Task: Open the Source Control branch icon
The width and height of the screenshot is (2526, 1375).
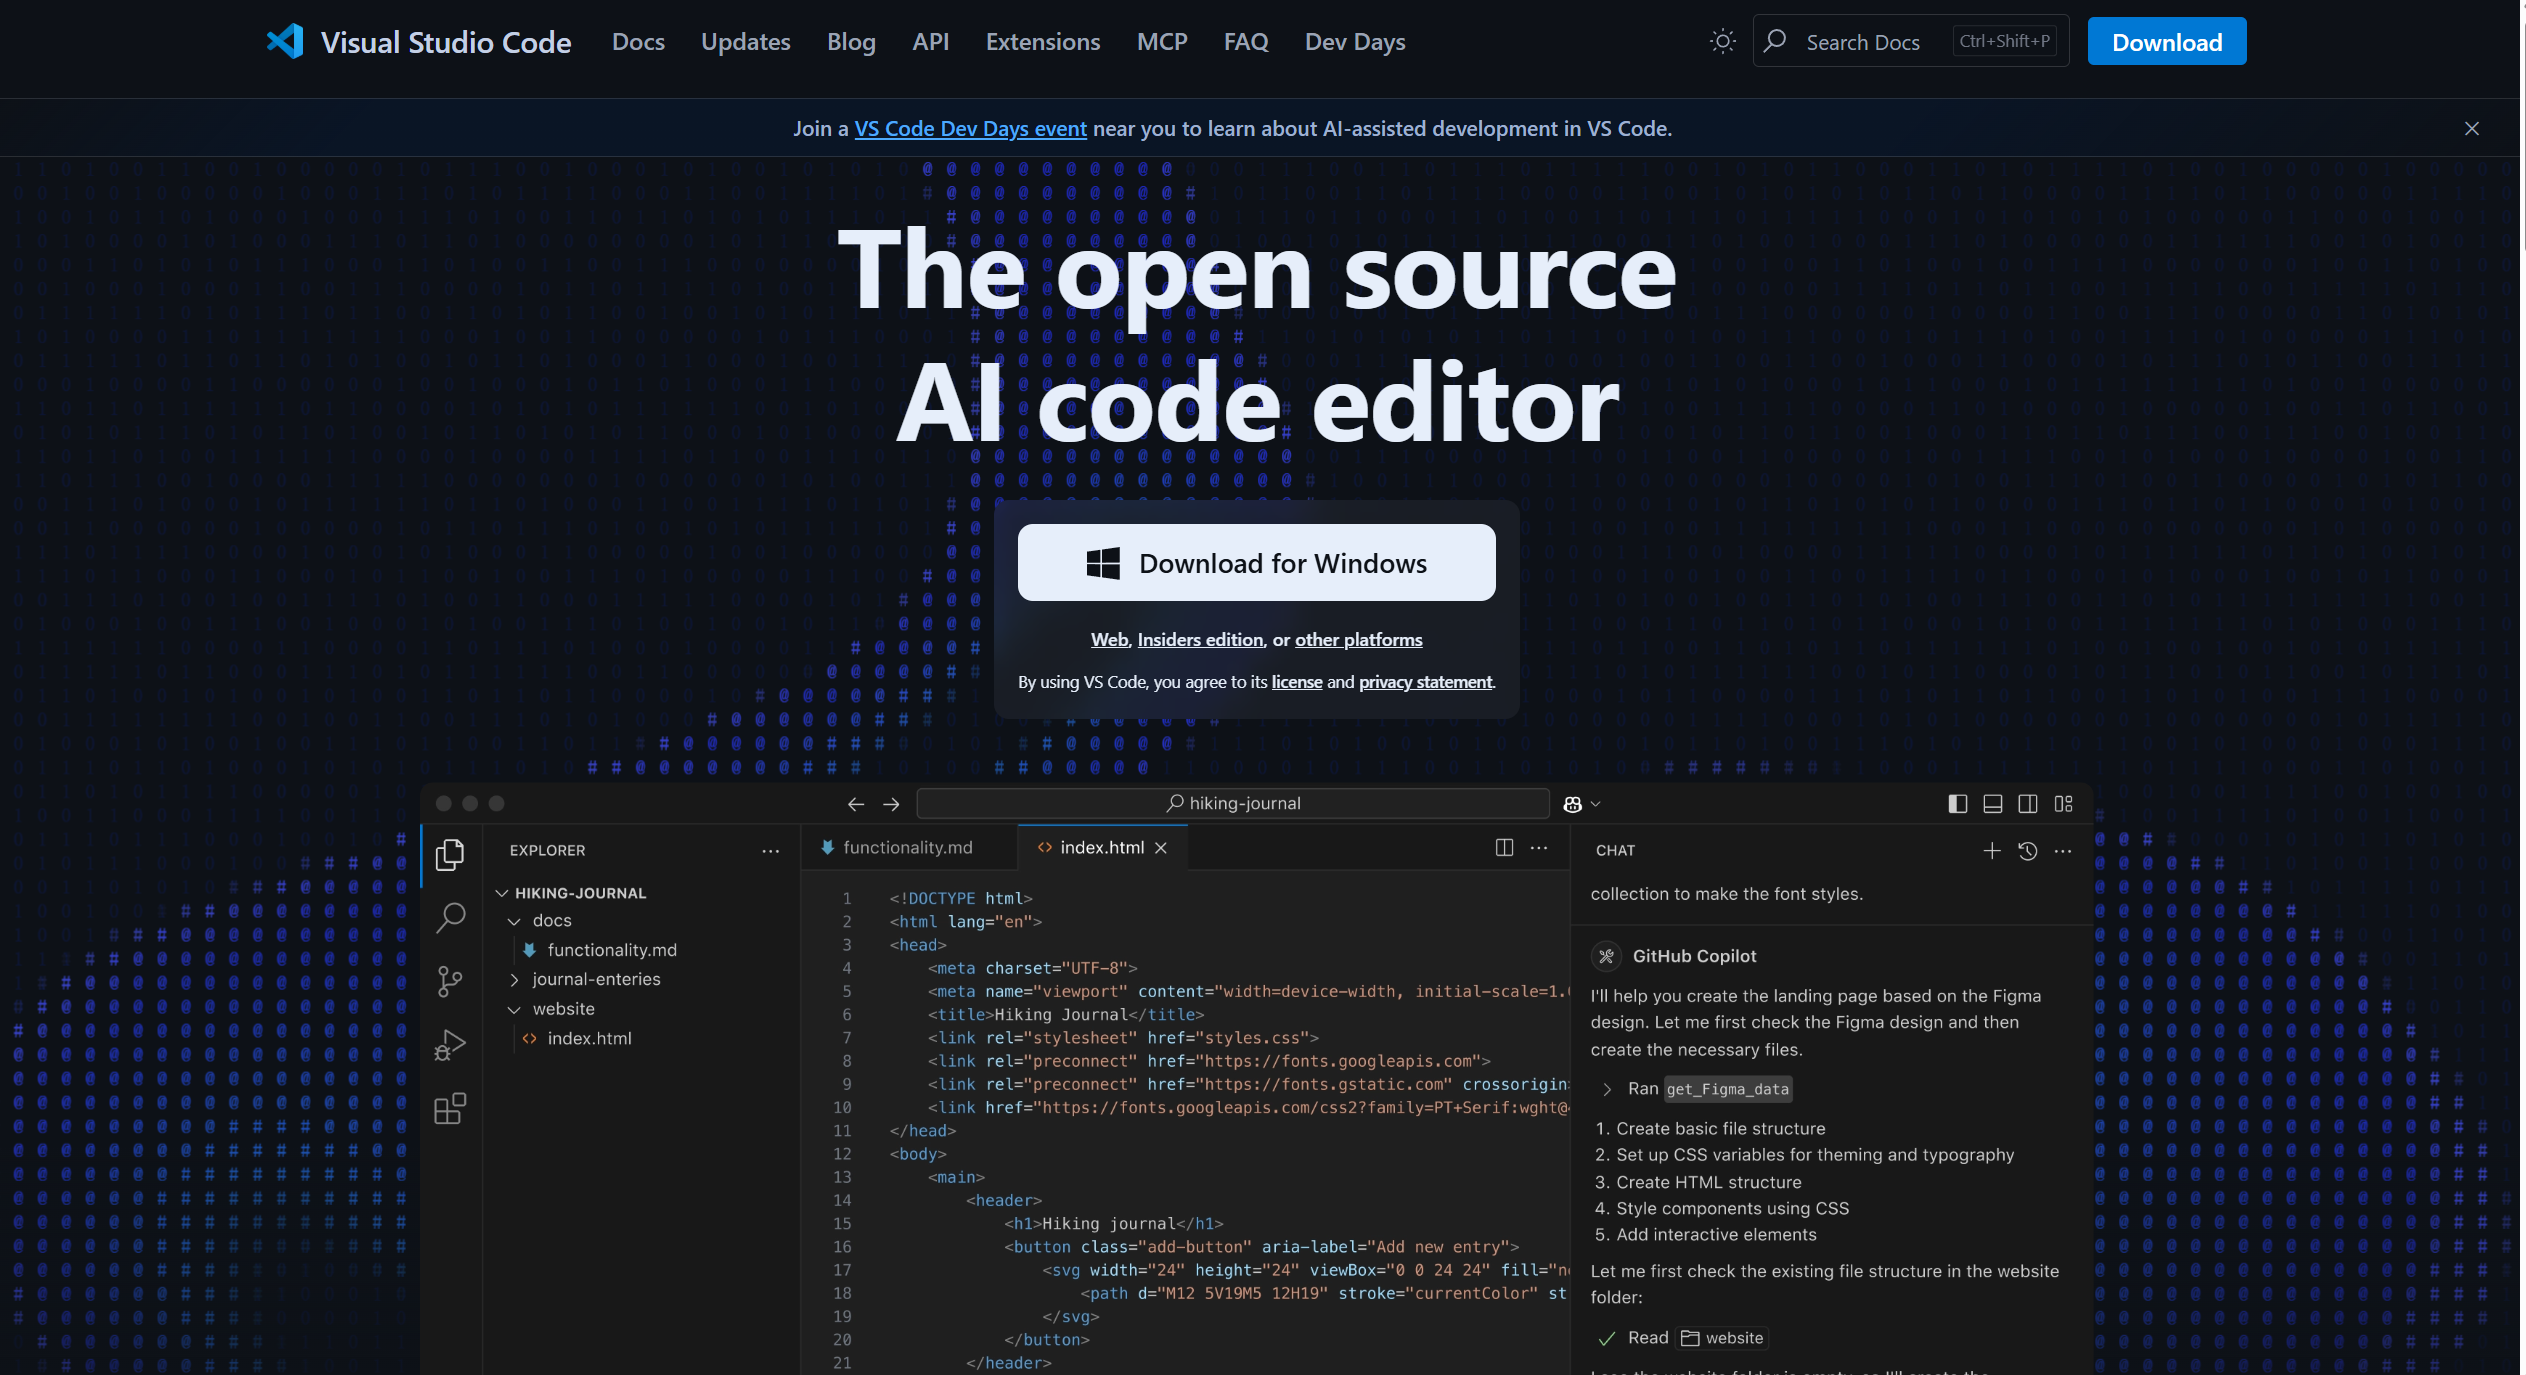Action: tap(450, 981)
